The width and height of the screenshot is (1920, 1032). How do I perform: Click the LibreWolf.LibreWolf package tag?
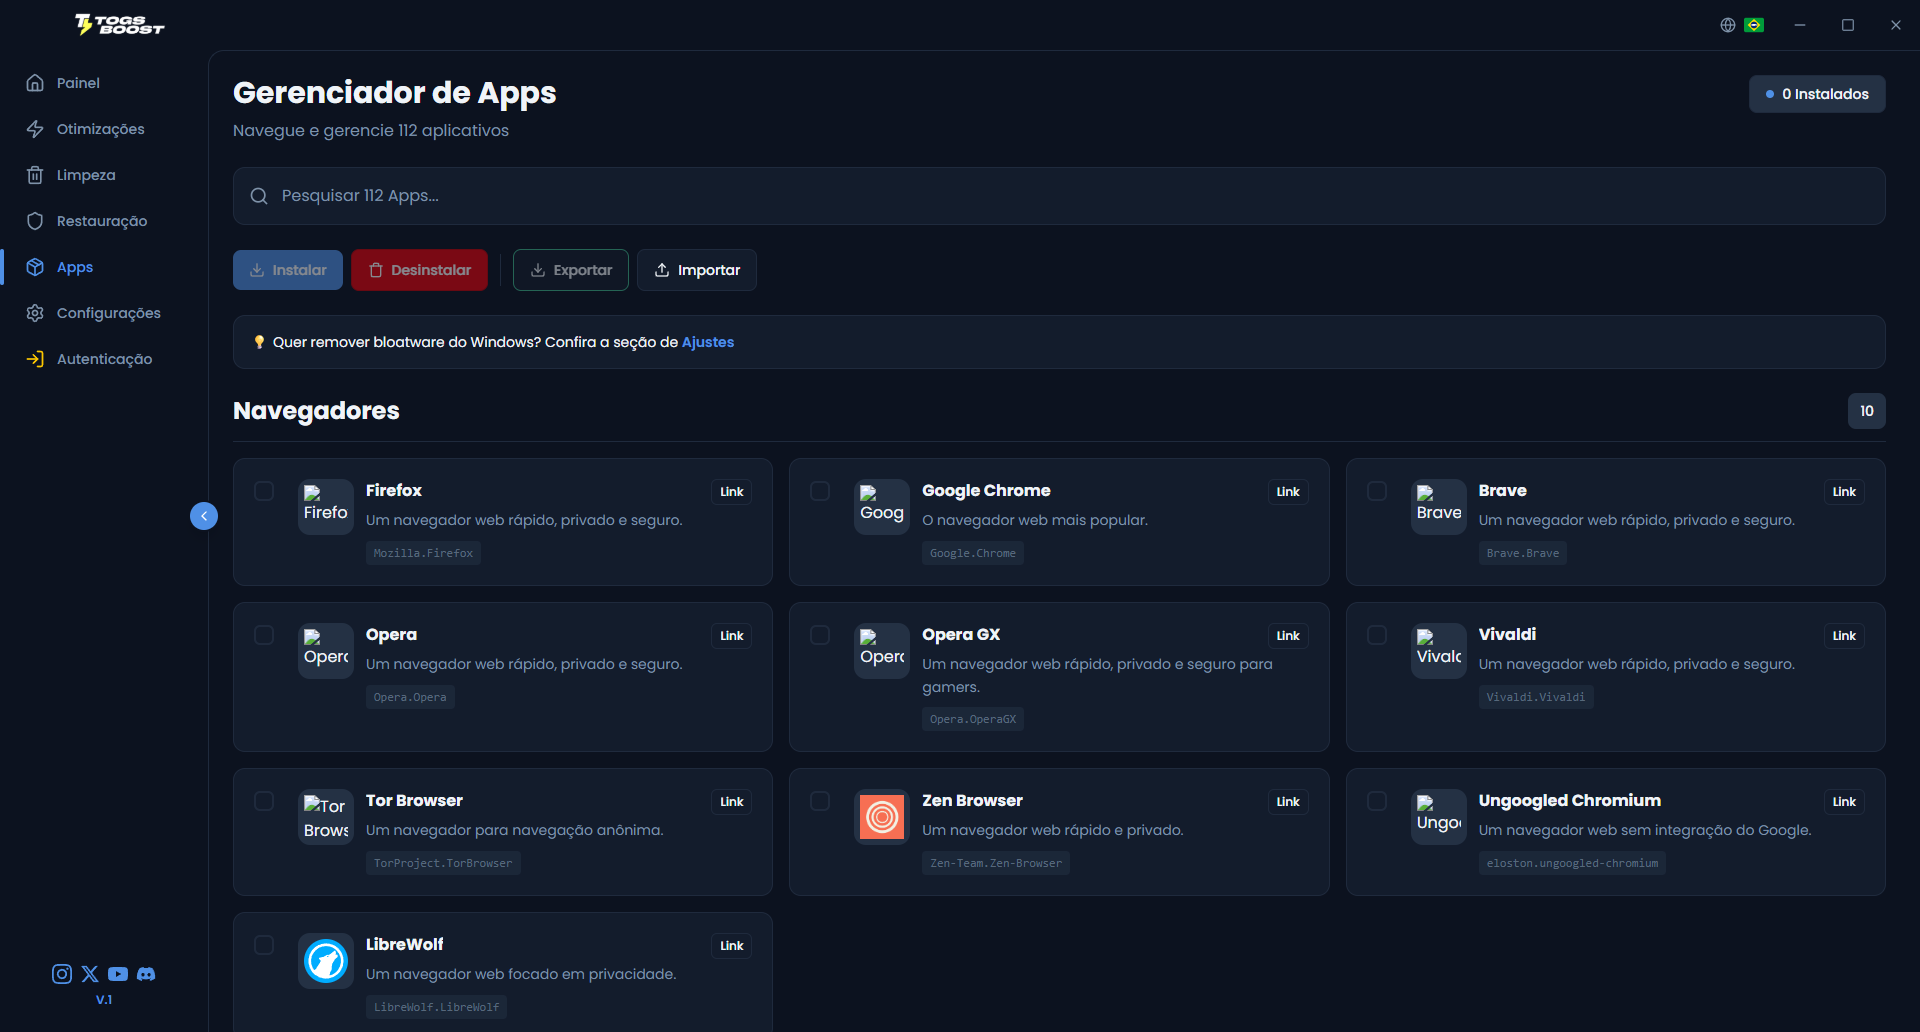[436, 1007]
